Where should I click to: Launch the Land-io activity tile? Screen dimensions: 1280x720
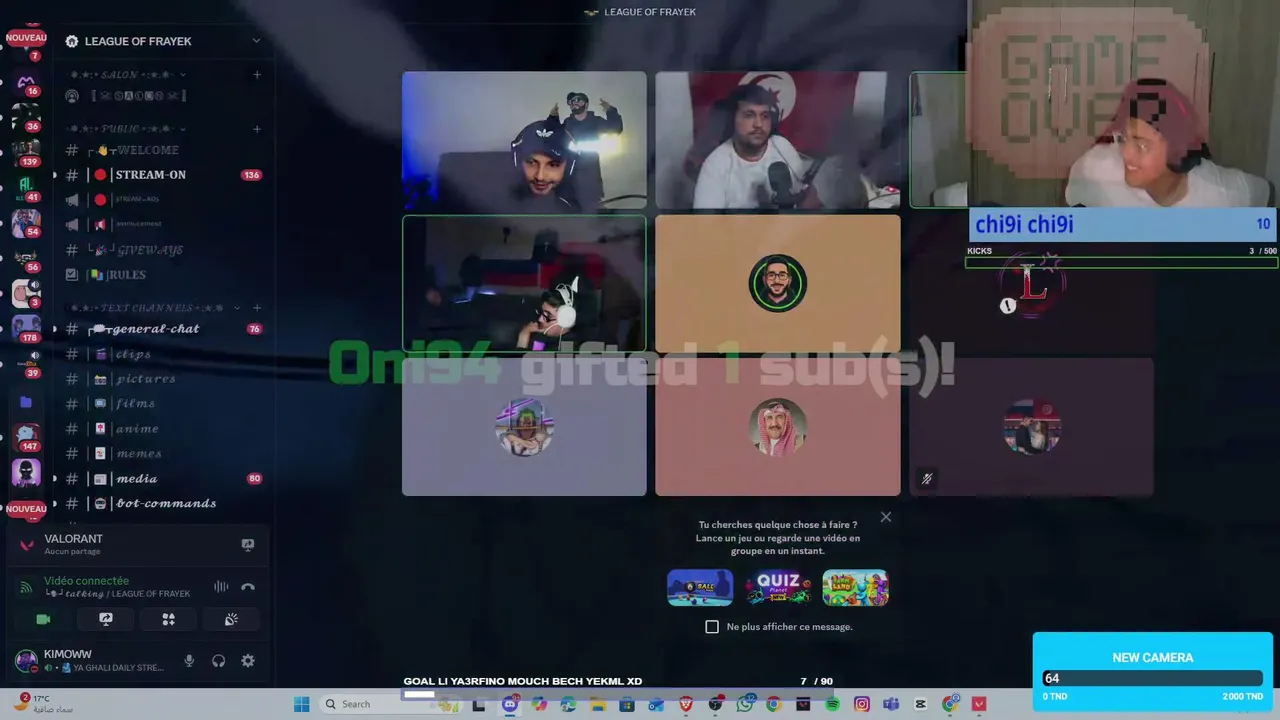(x=855, y=588)
